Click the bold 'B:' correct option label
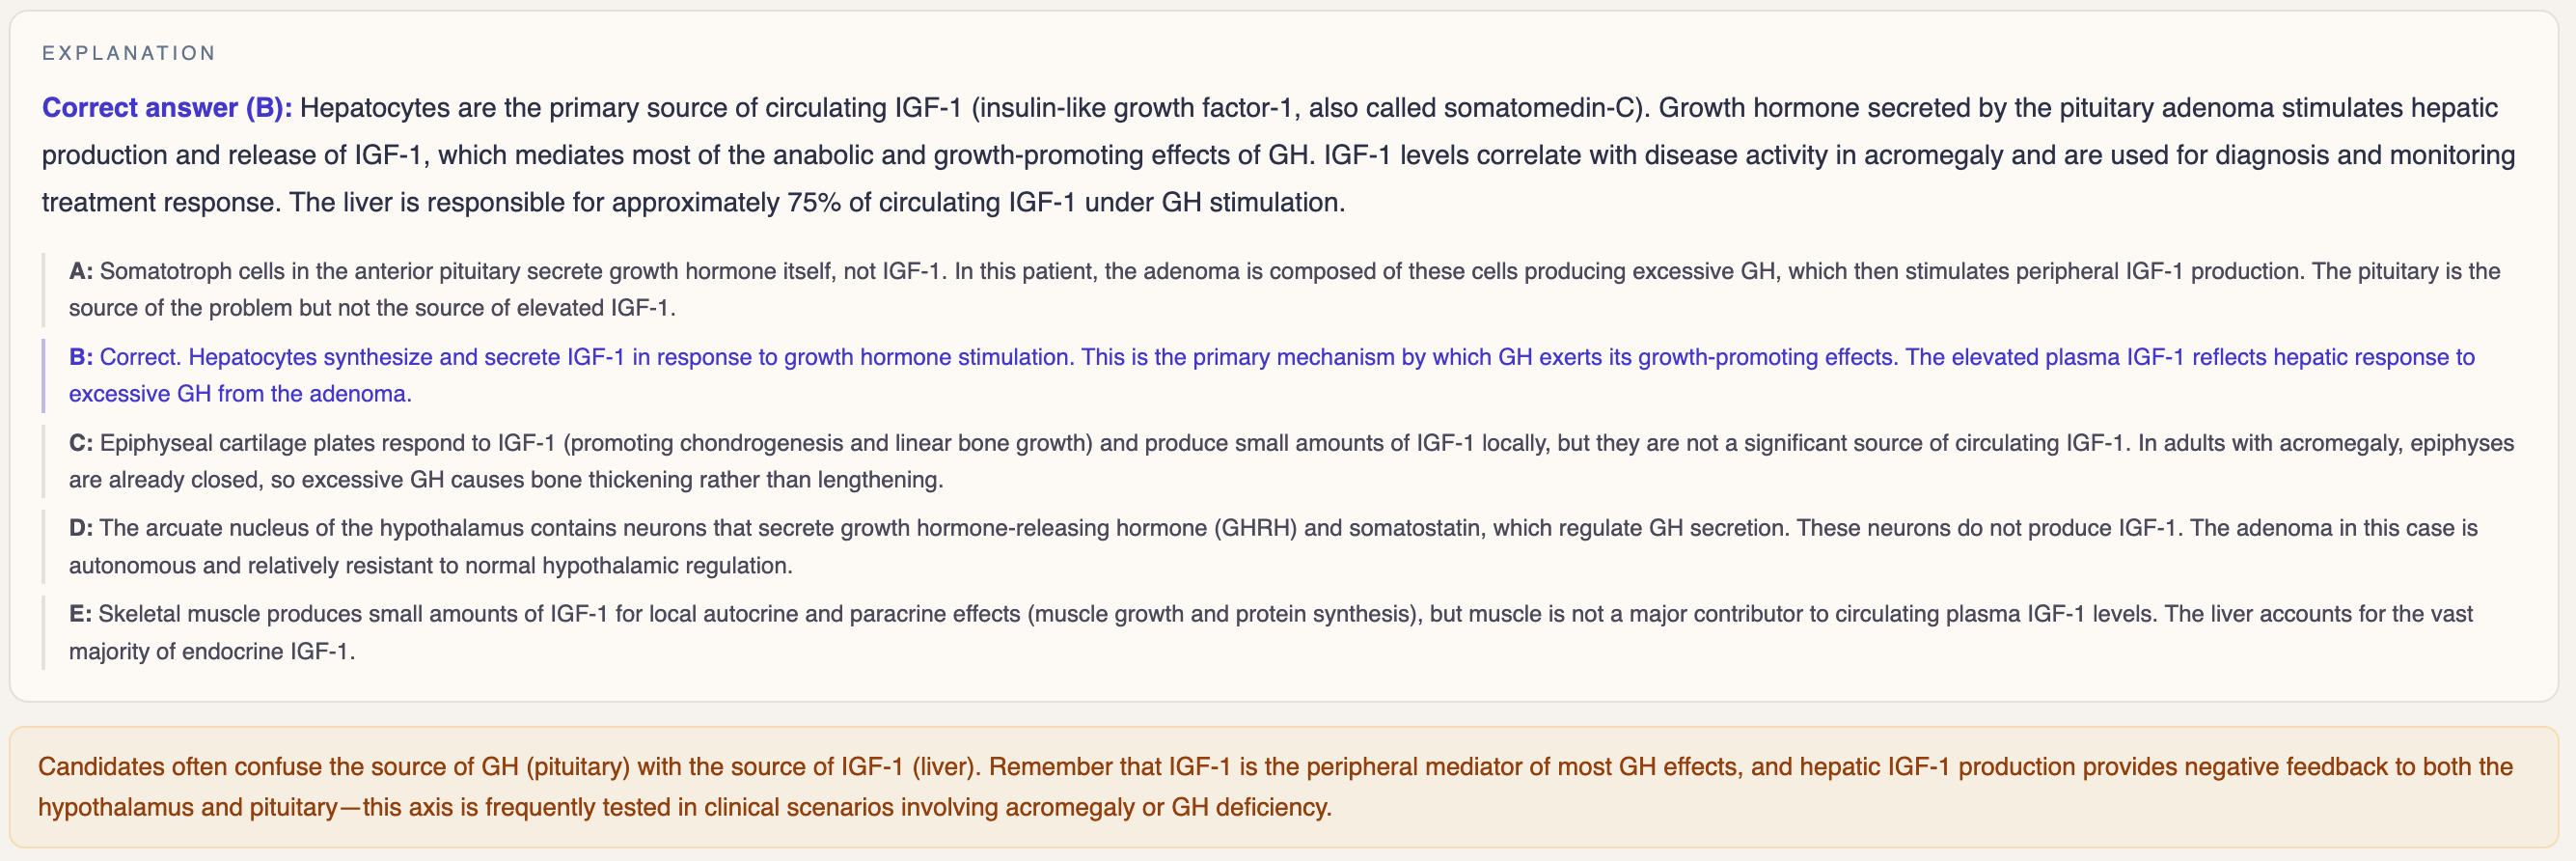Image resolution: width=2576 pixels, height=861 pixels. tap(81, 357)
